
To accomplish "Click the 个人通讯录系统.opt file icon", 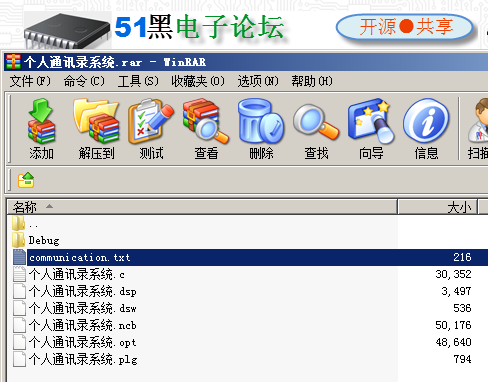I will pos(19,342).
